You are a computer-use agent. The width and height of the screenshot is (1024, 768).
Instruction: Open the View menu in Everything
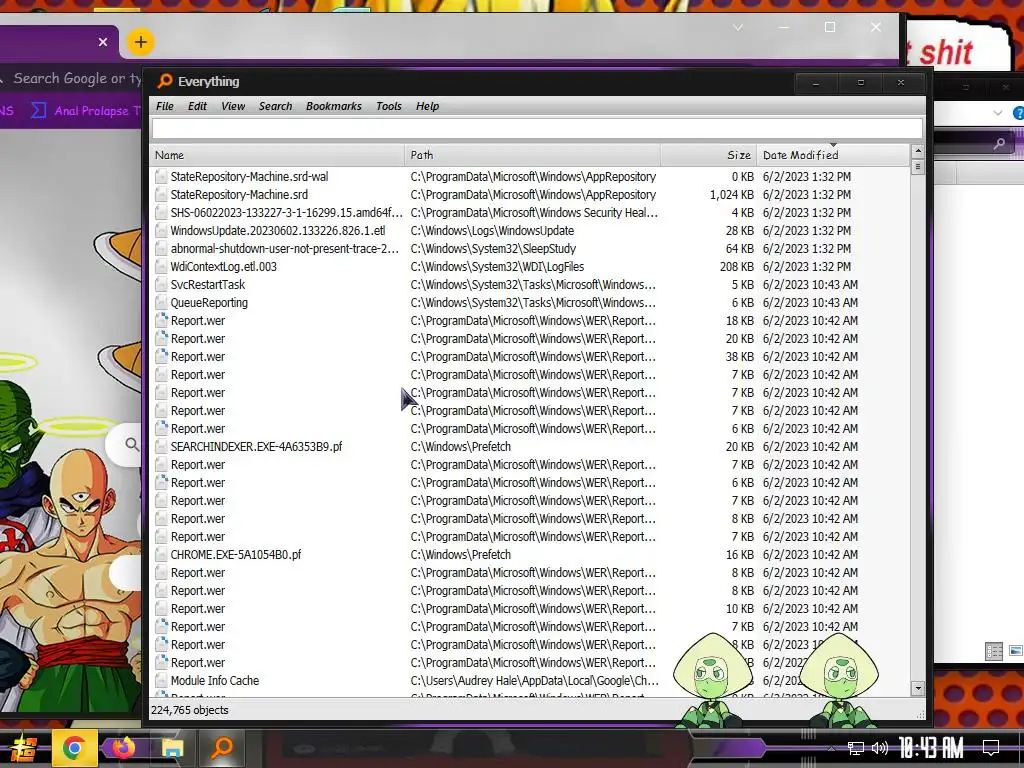232,106
